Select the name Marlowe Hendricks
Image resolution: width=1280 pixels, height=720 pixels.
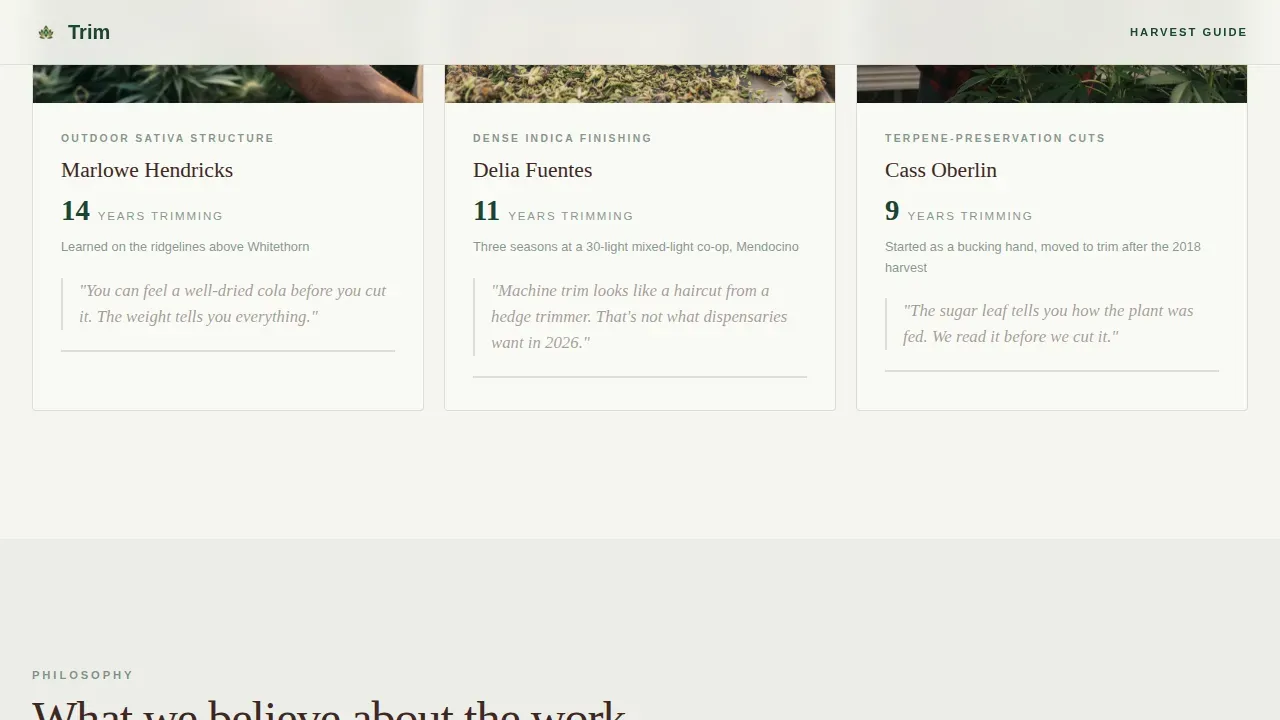point(147,170)
